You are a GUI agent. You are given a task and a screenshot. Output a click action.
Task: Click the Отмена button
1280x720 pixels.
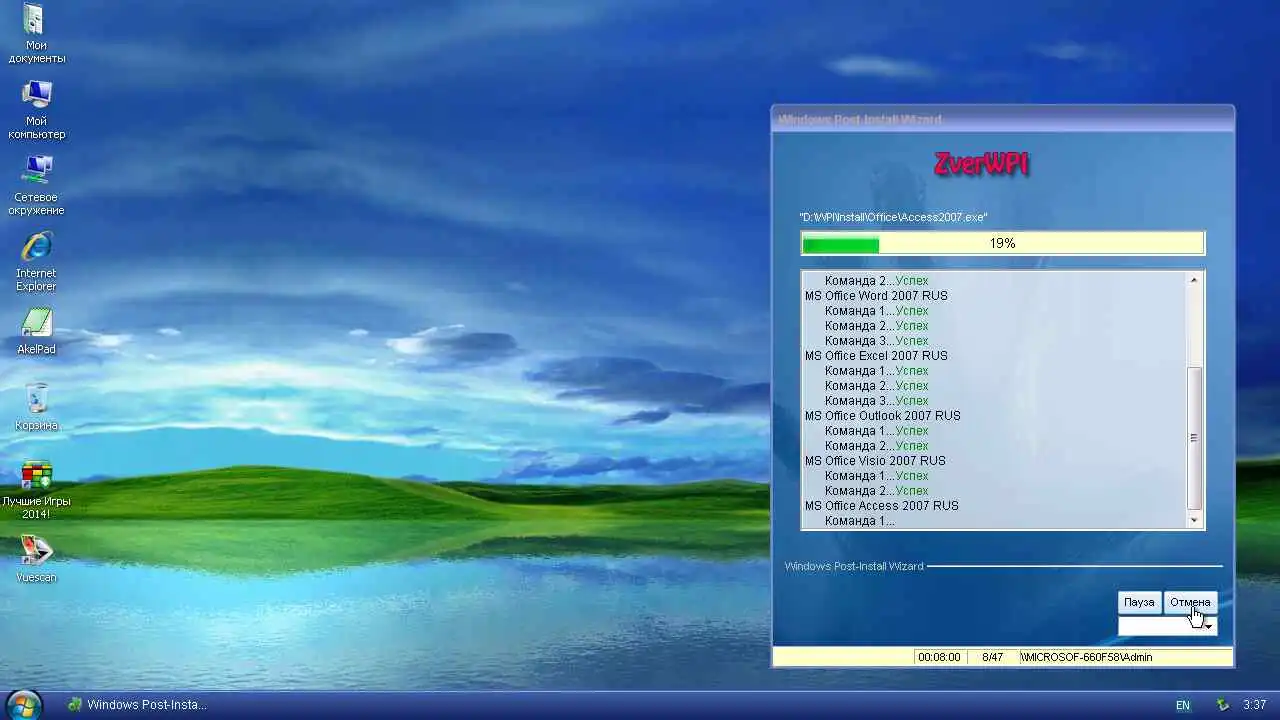(x=1190, y=602)
